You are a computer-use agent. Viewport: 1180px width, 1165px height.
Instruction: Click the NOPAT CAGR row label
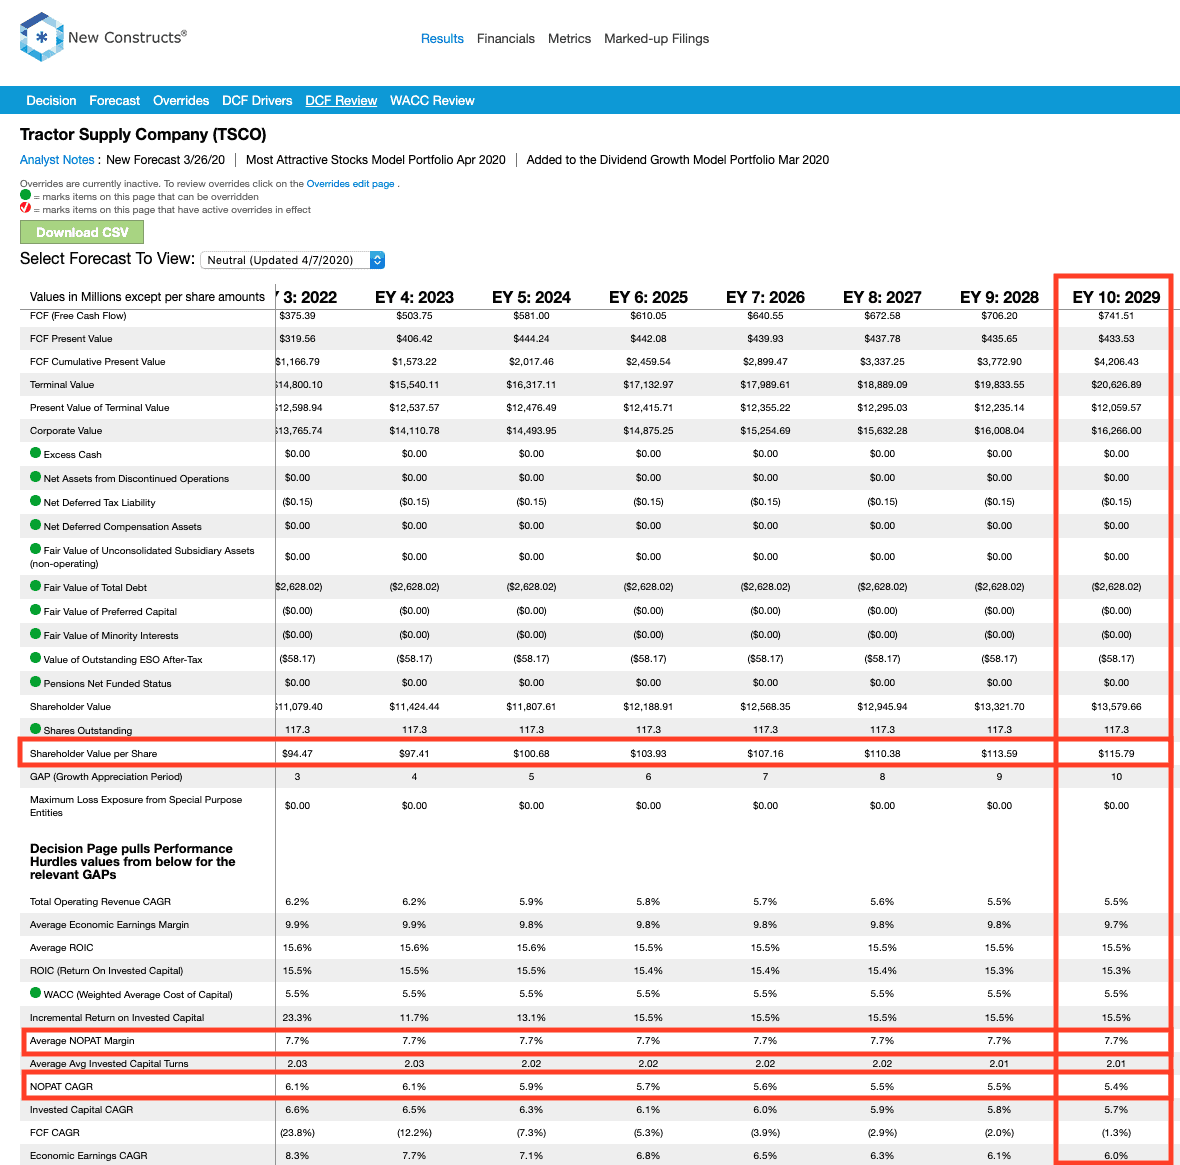pos(61,1087)
